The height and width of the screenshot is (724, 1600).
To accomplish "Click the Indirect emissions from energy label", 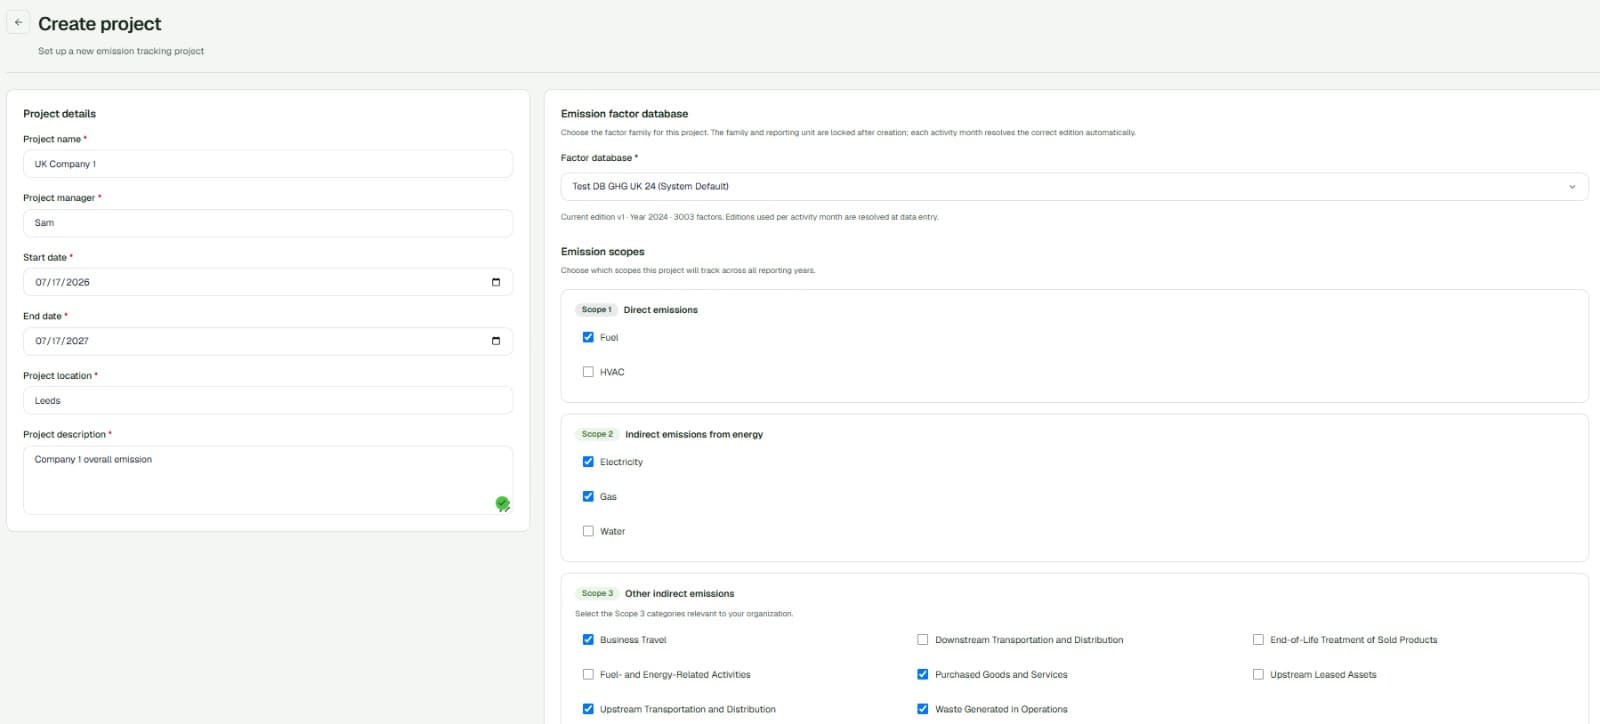I will coord(694,434).
